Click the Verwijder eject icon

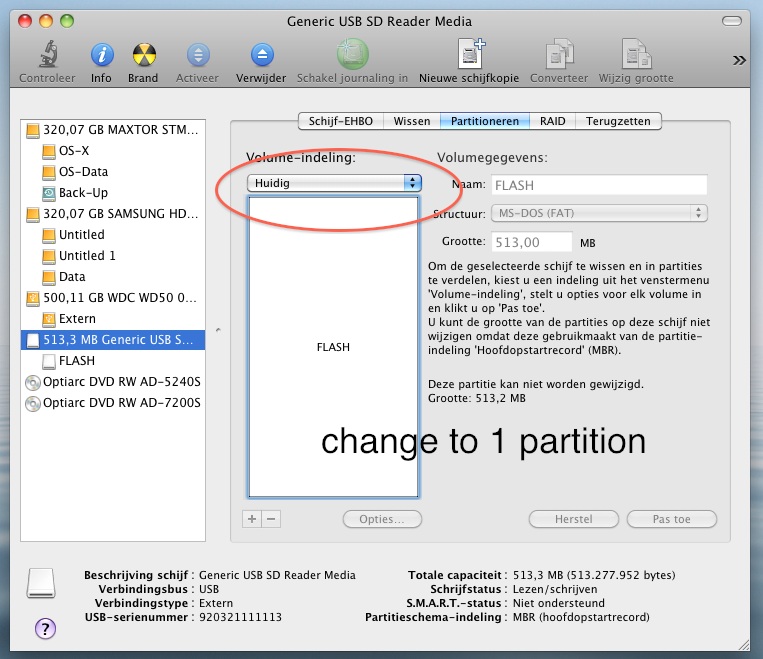click(262, 55)
